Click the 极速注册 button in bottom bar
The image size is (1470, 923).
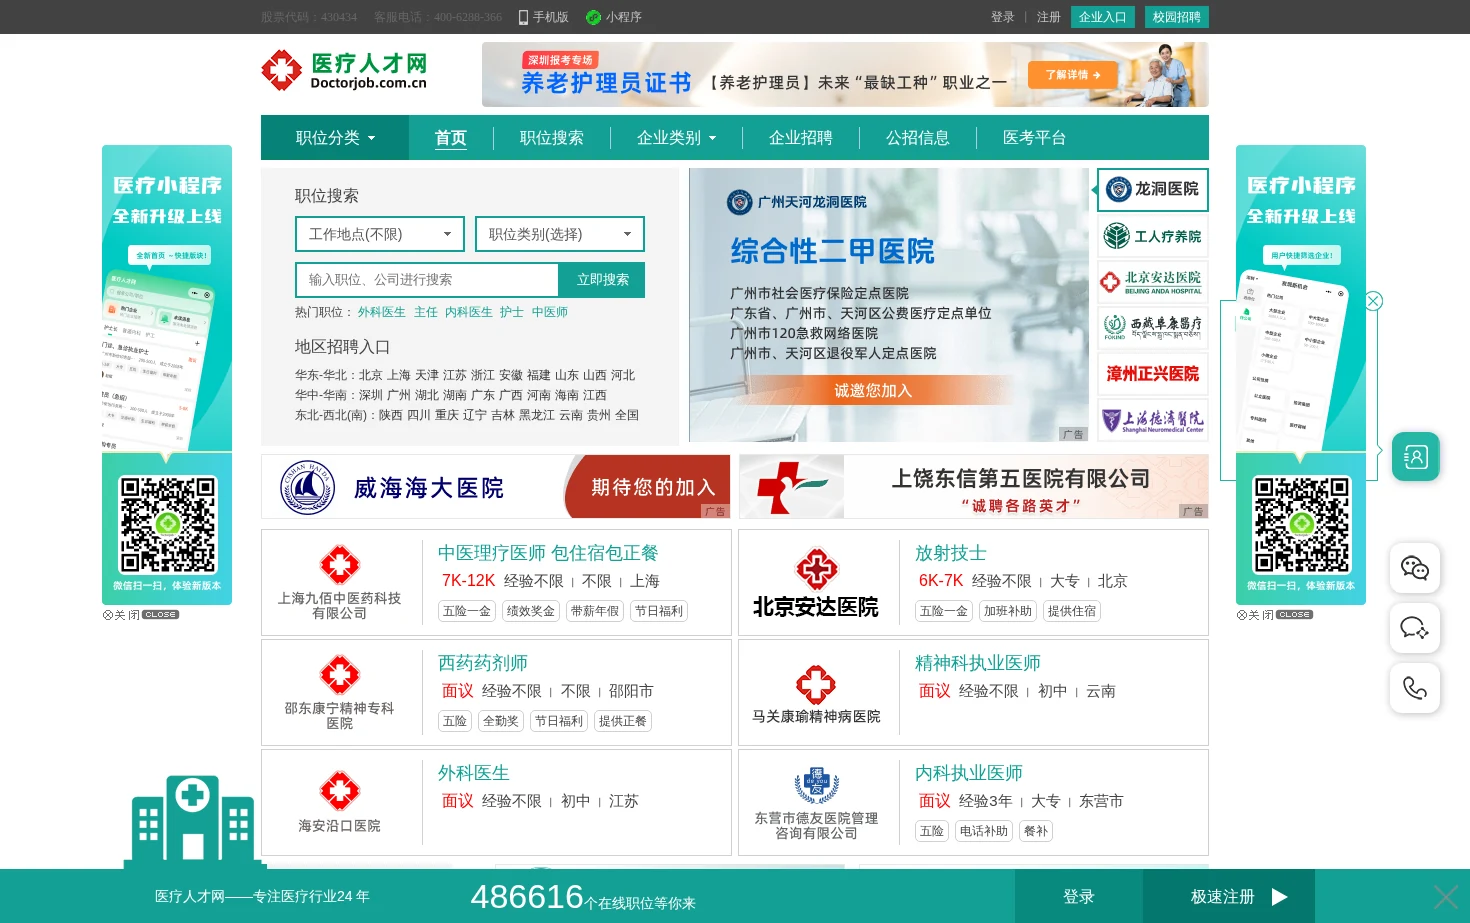(x=1229, y=896)
